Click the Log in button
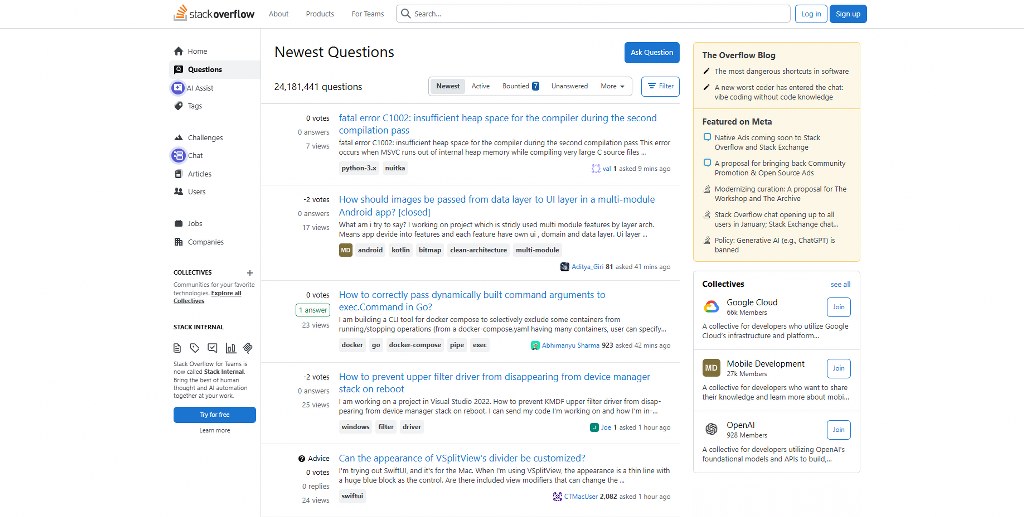 [811, 14]
